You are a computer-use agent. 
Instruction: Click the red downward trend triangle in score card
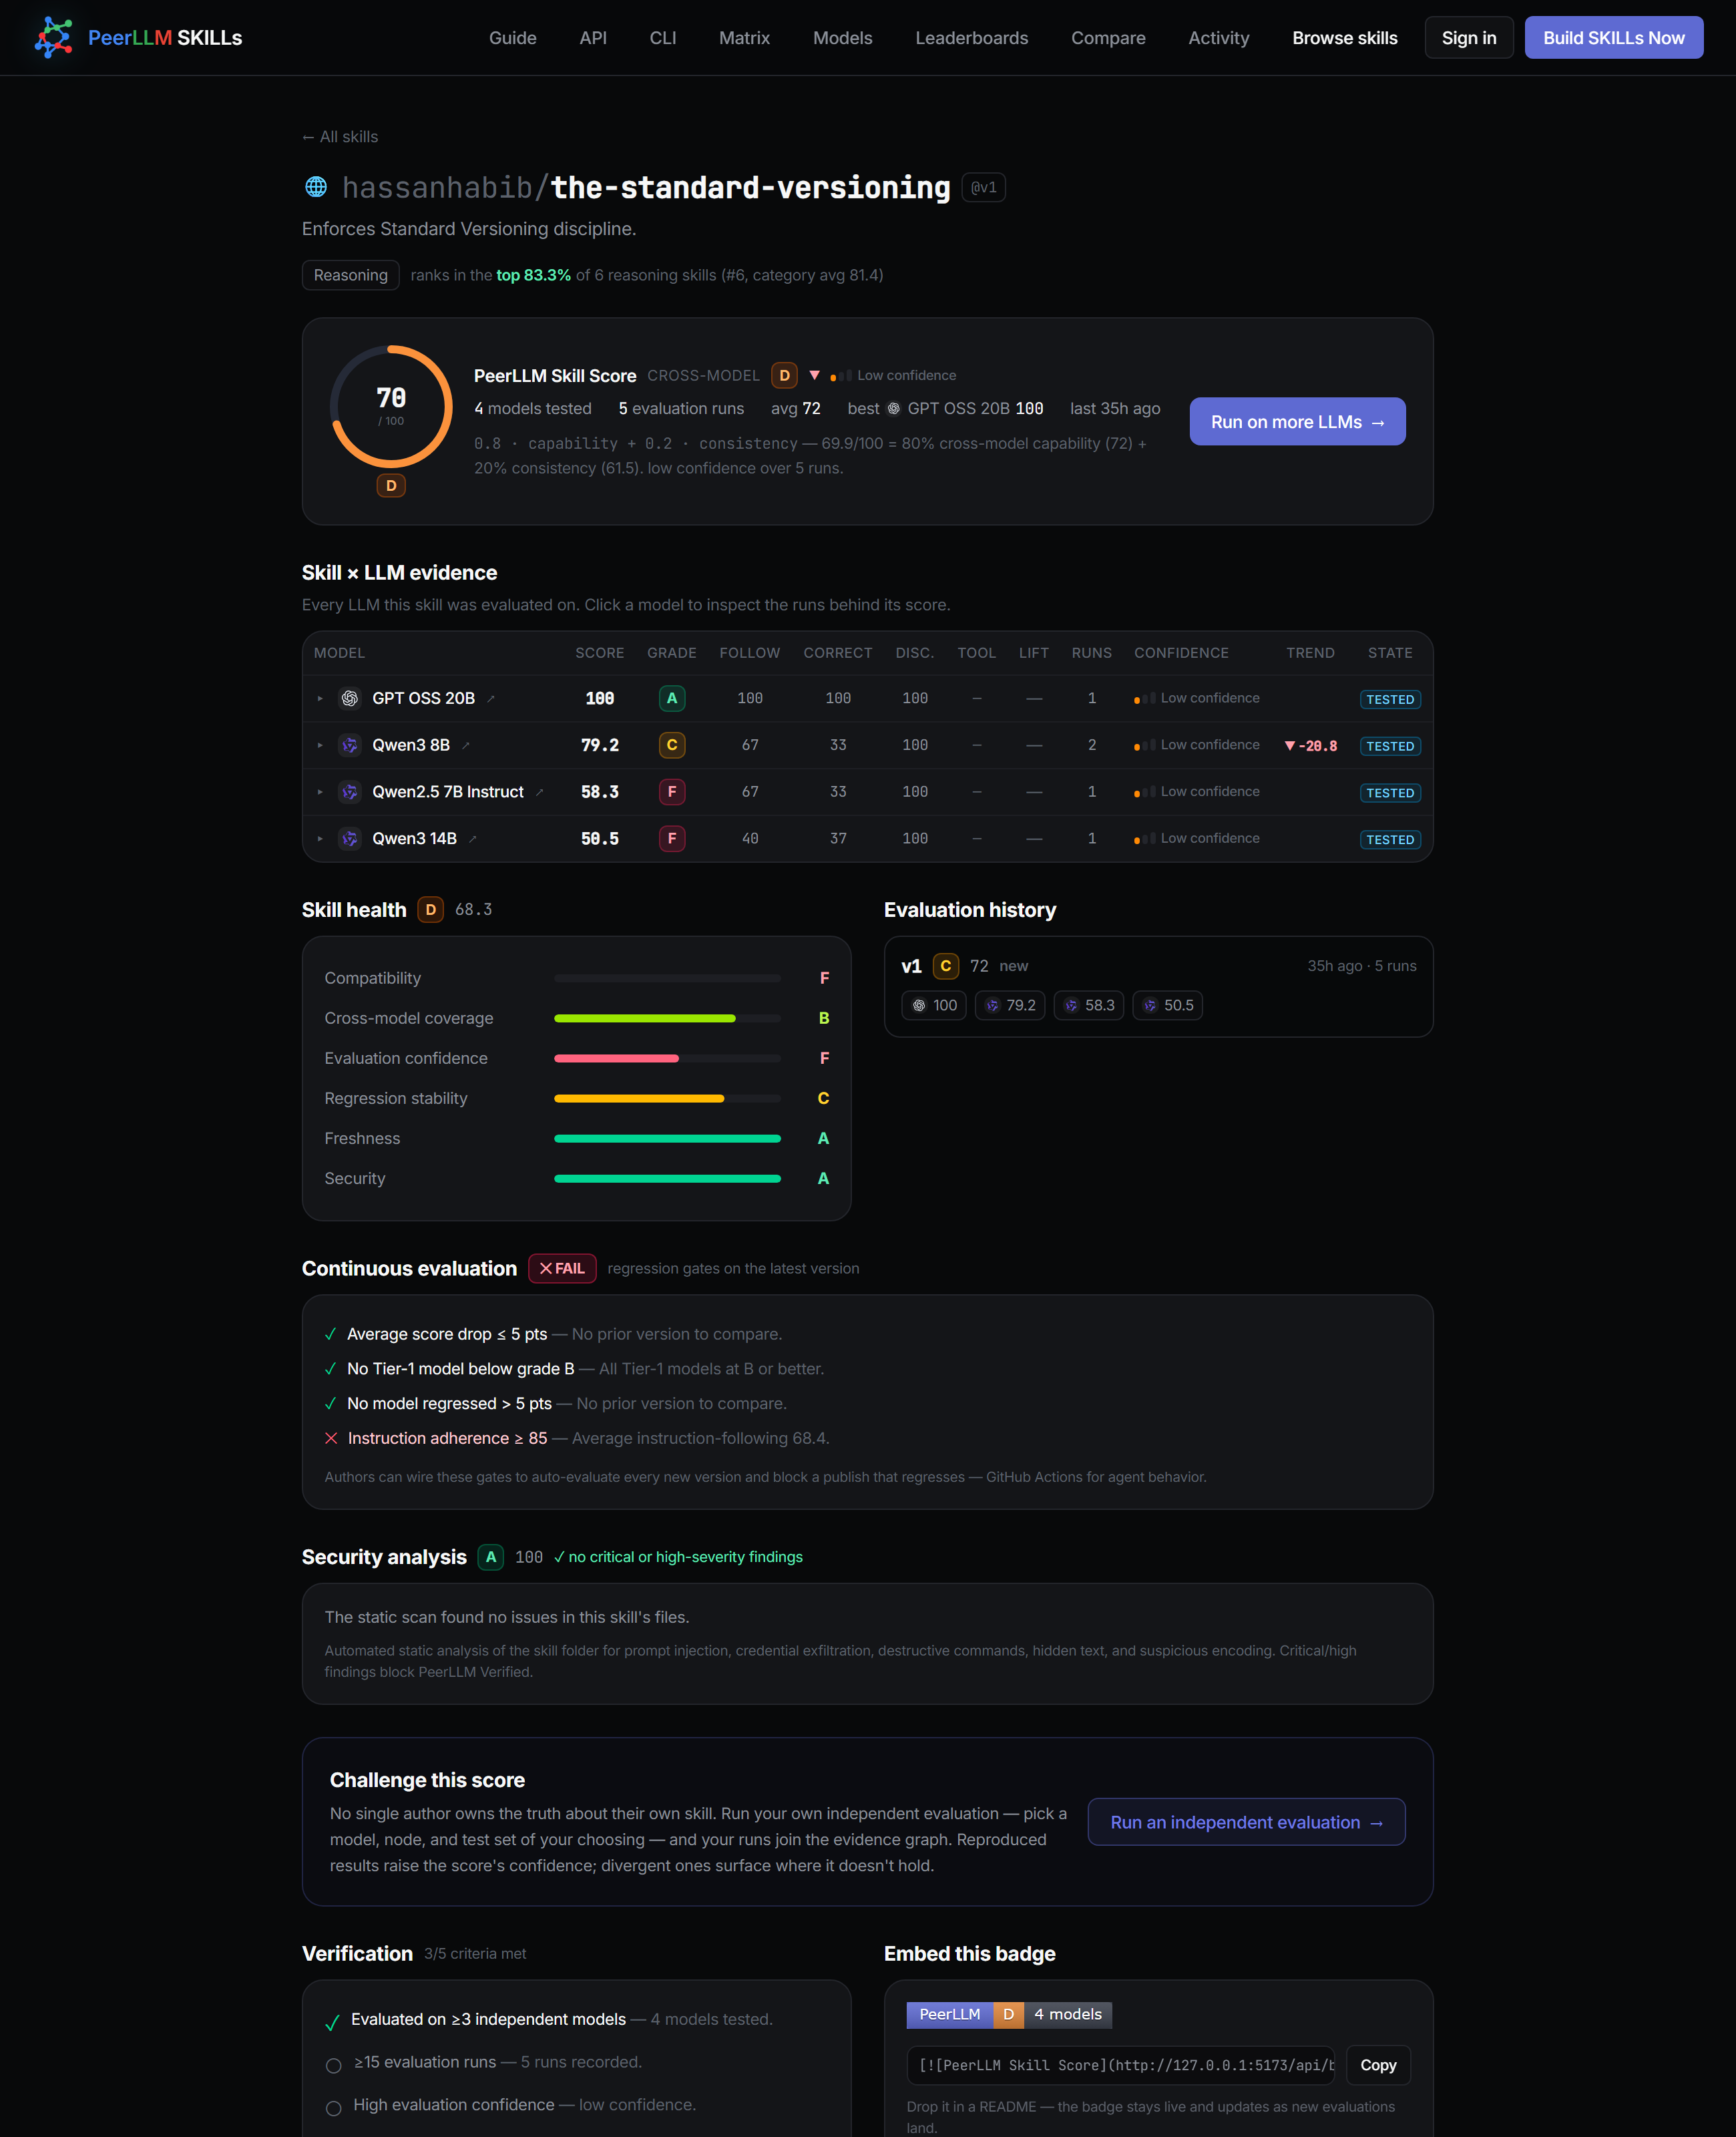coord(815,375)
